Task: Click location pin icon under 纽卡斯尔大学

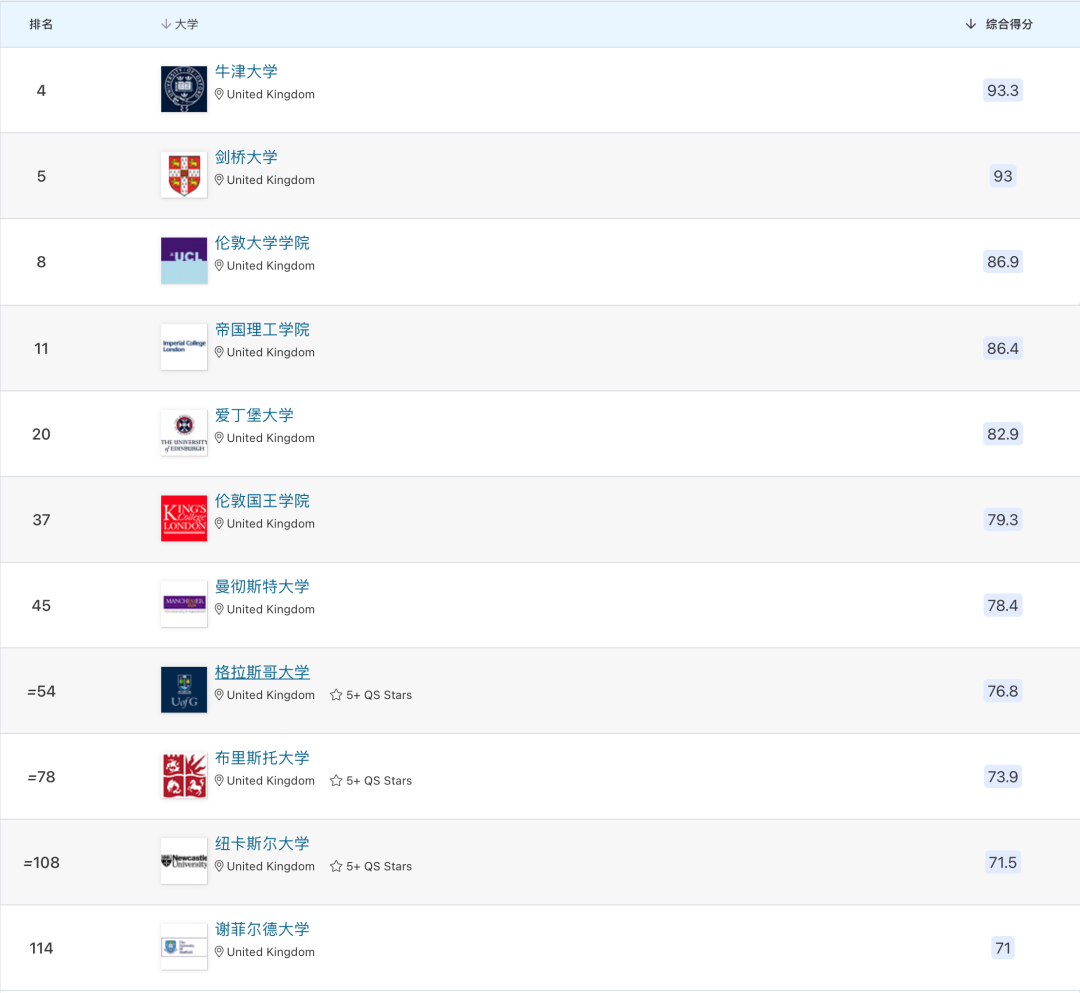Action: (x=219, y=866)
